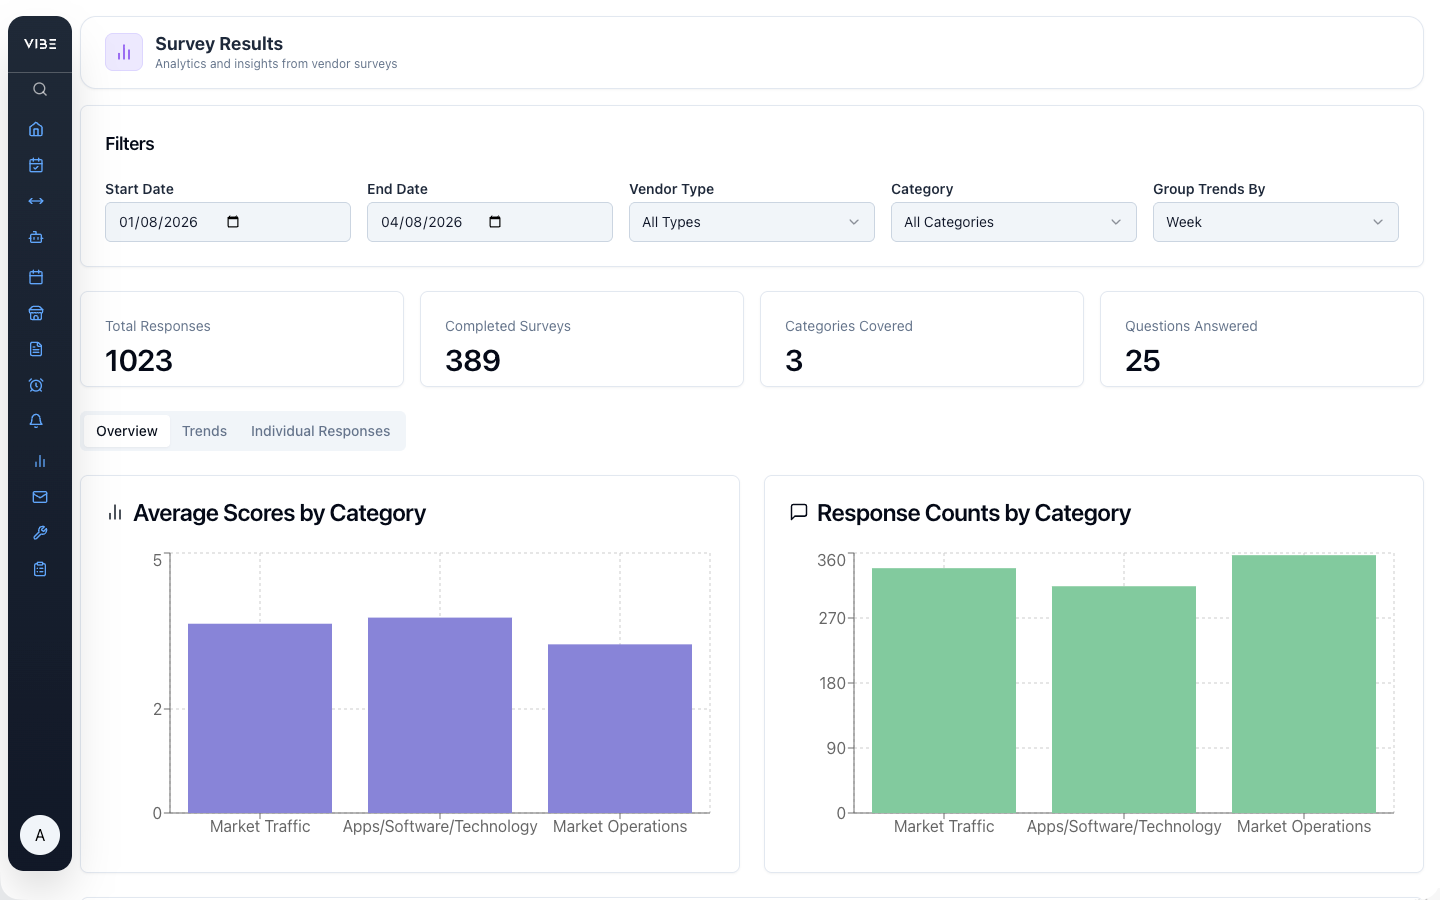Expand the Category selector showing All Categories
The image size is (1440, 900).
click(x=1013, y=222)
